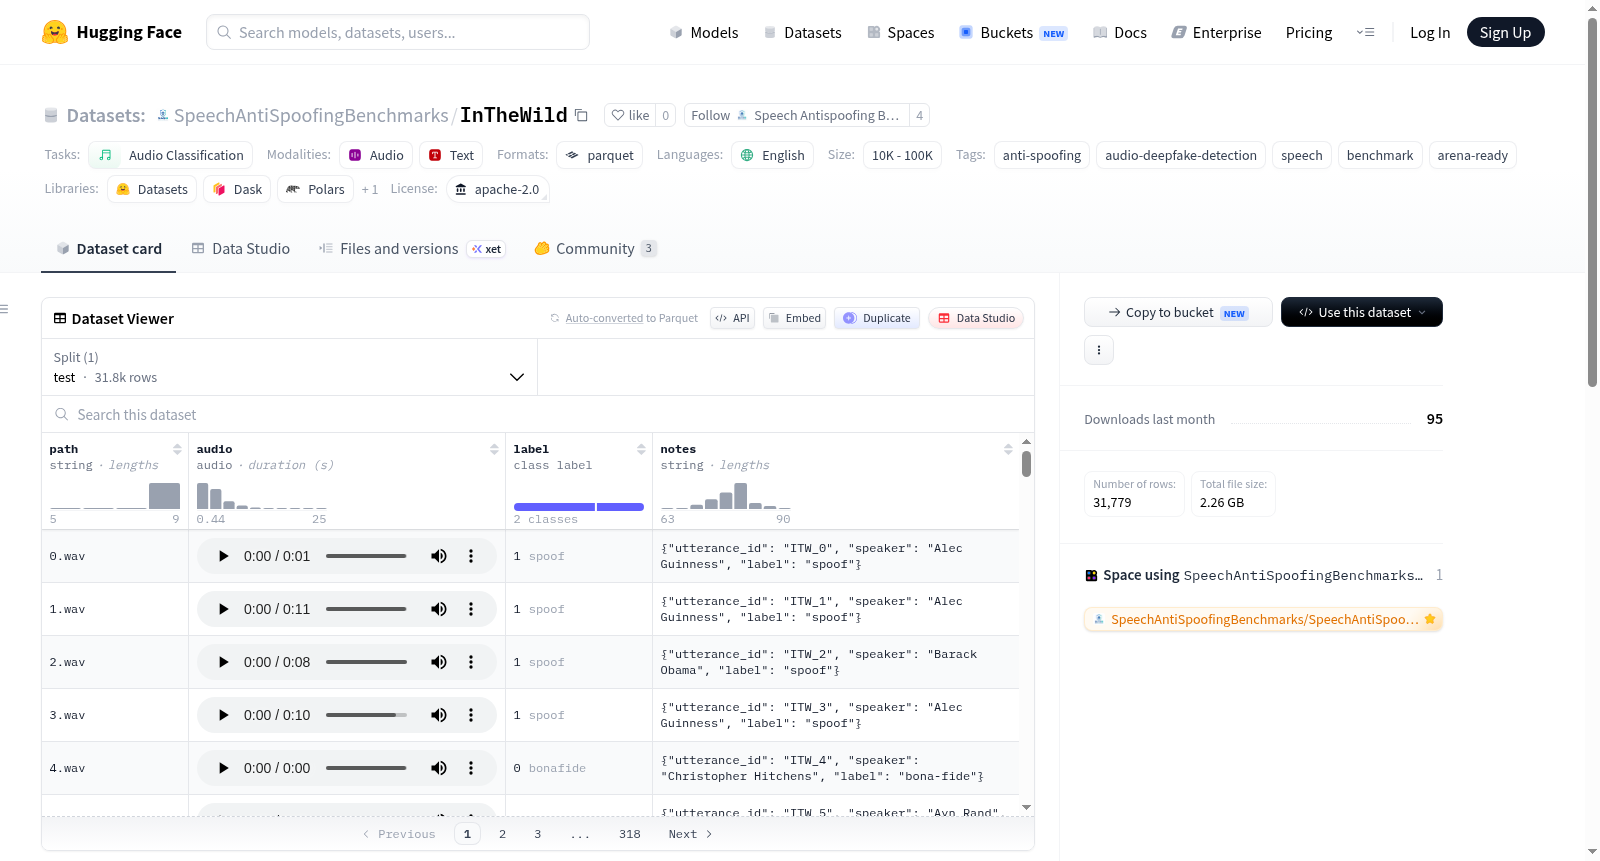Expand the Use this dataset dropdown
Image resolution: width=1600 pixels, height=861 pixels.
[x=1362, y=312]
